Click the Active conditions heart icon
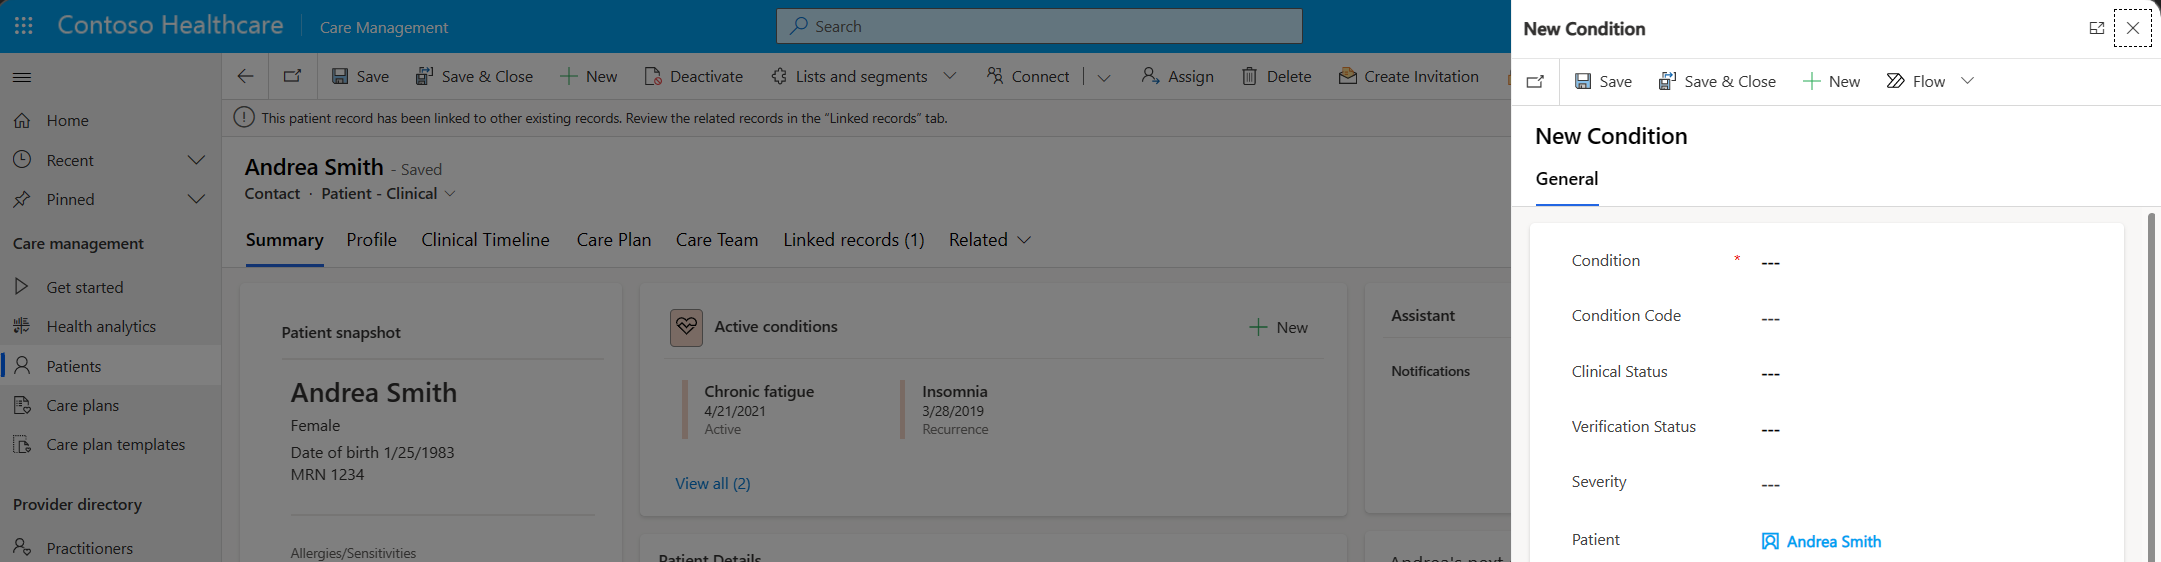The image size is (2161, 562). point(686,327)
